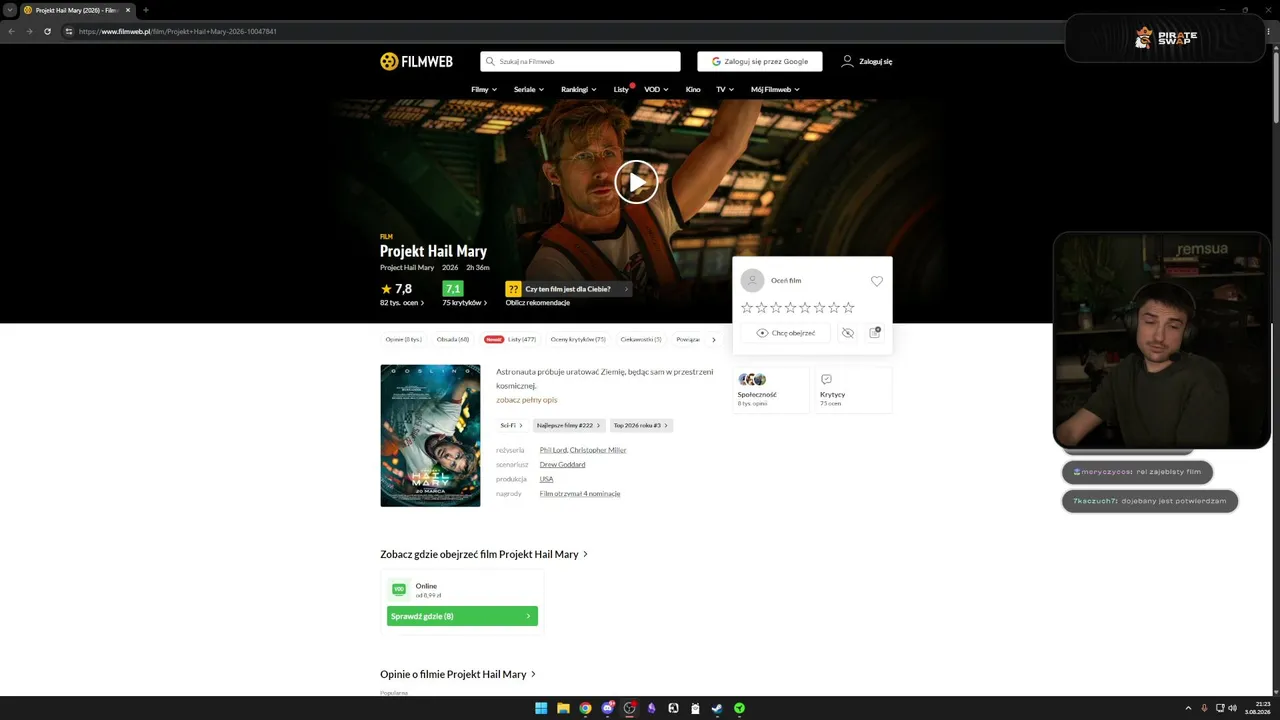The image size is (1280, 720).
Task: Open the Krytycy reviews card
Action: (x=853, y=390)
